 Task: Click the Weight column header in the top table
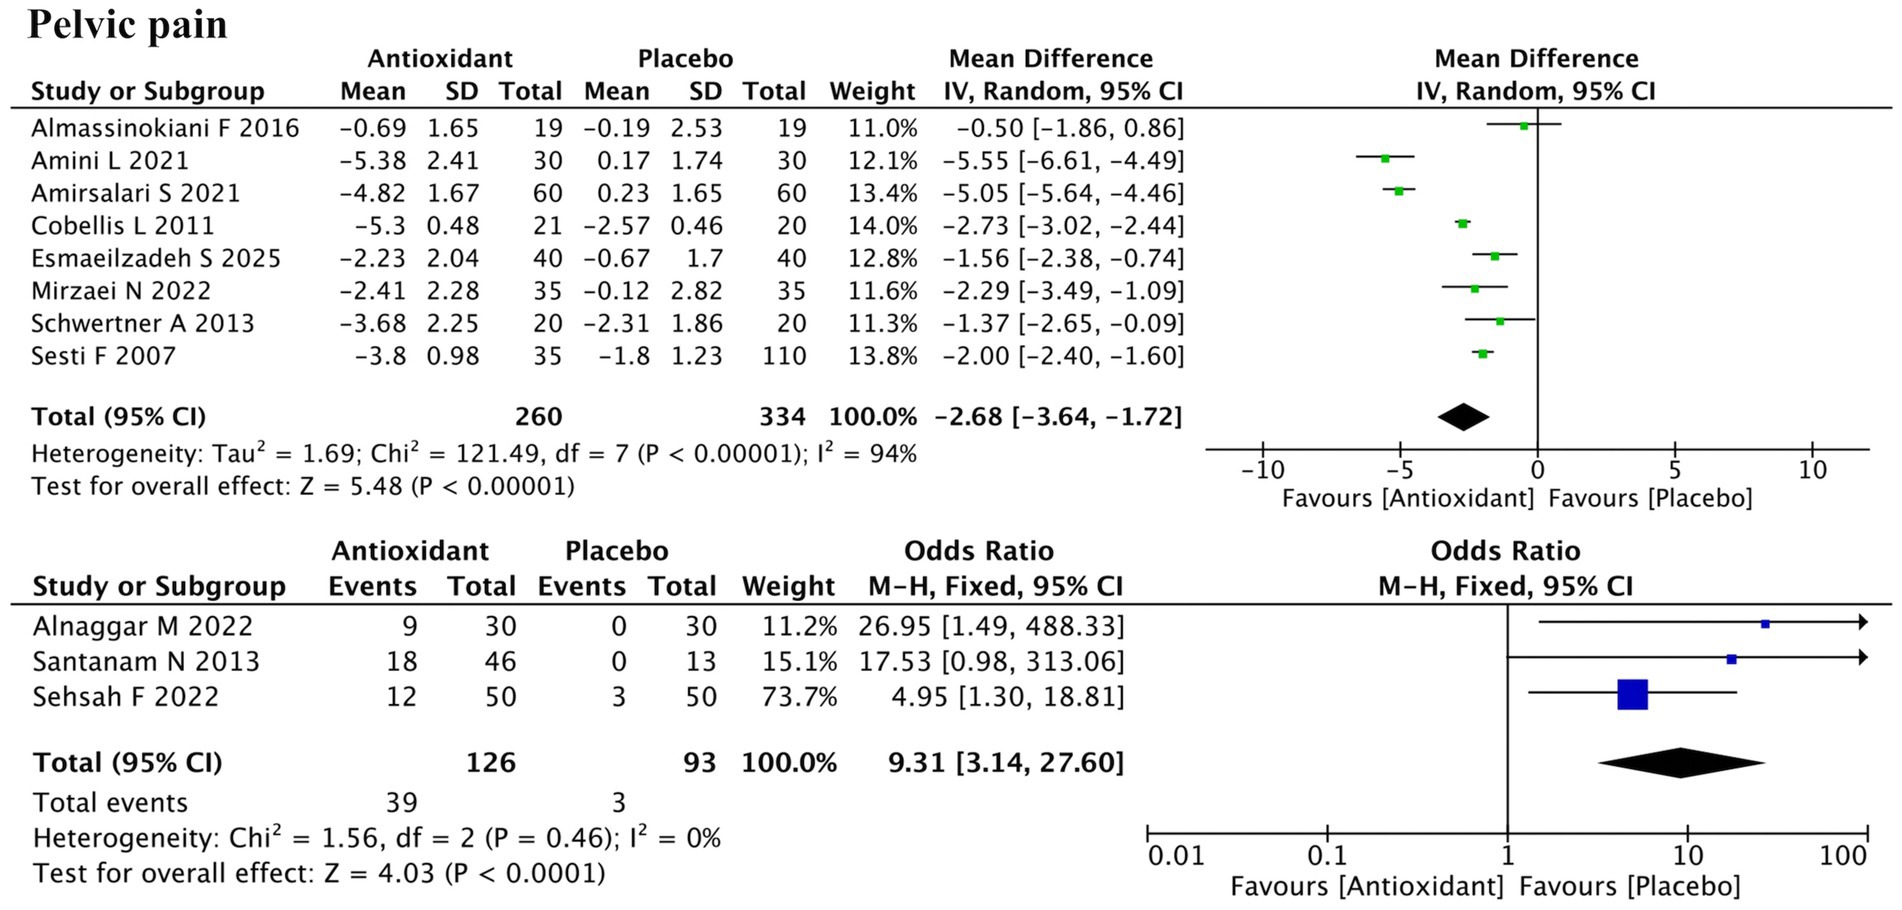[872, 91]
